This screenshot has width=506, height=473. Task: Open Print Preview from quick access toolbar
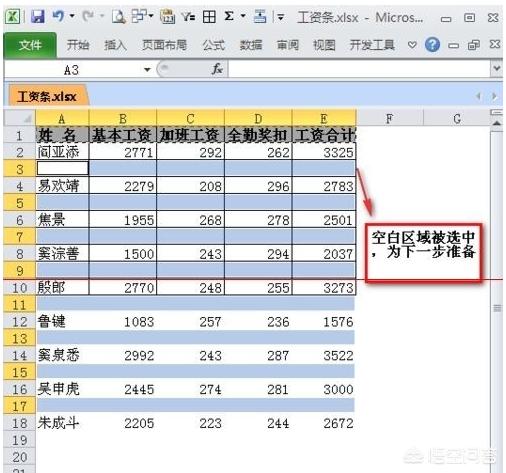pos(118,16)
